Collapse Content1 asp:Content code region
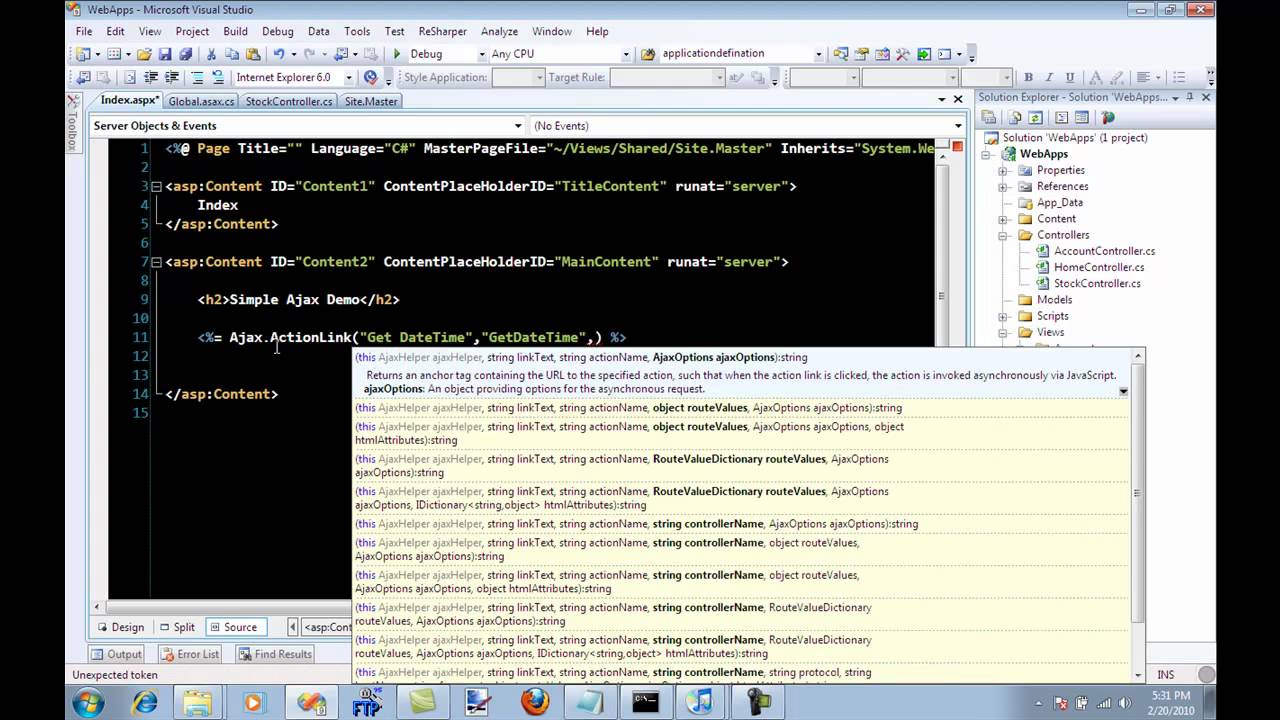 pyautogui.click(x=157, y=186)
